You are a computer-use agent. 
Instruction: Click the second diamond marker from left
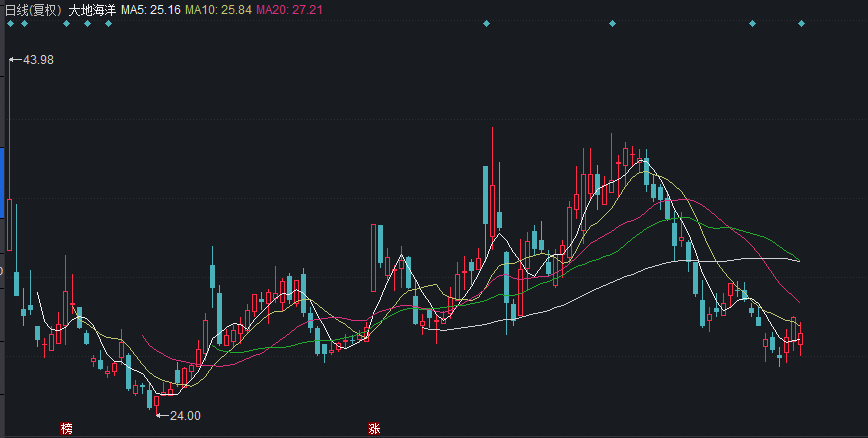coord(24,23)
